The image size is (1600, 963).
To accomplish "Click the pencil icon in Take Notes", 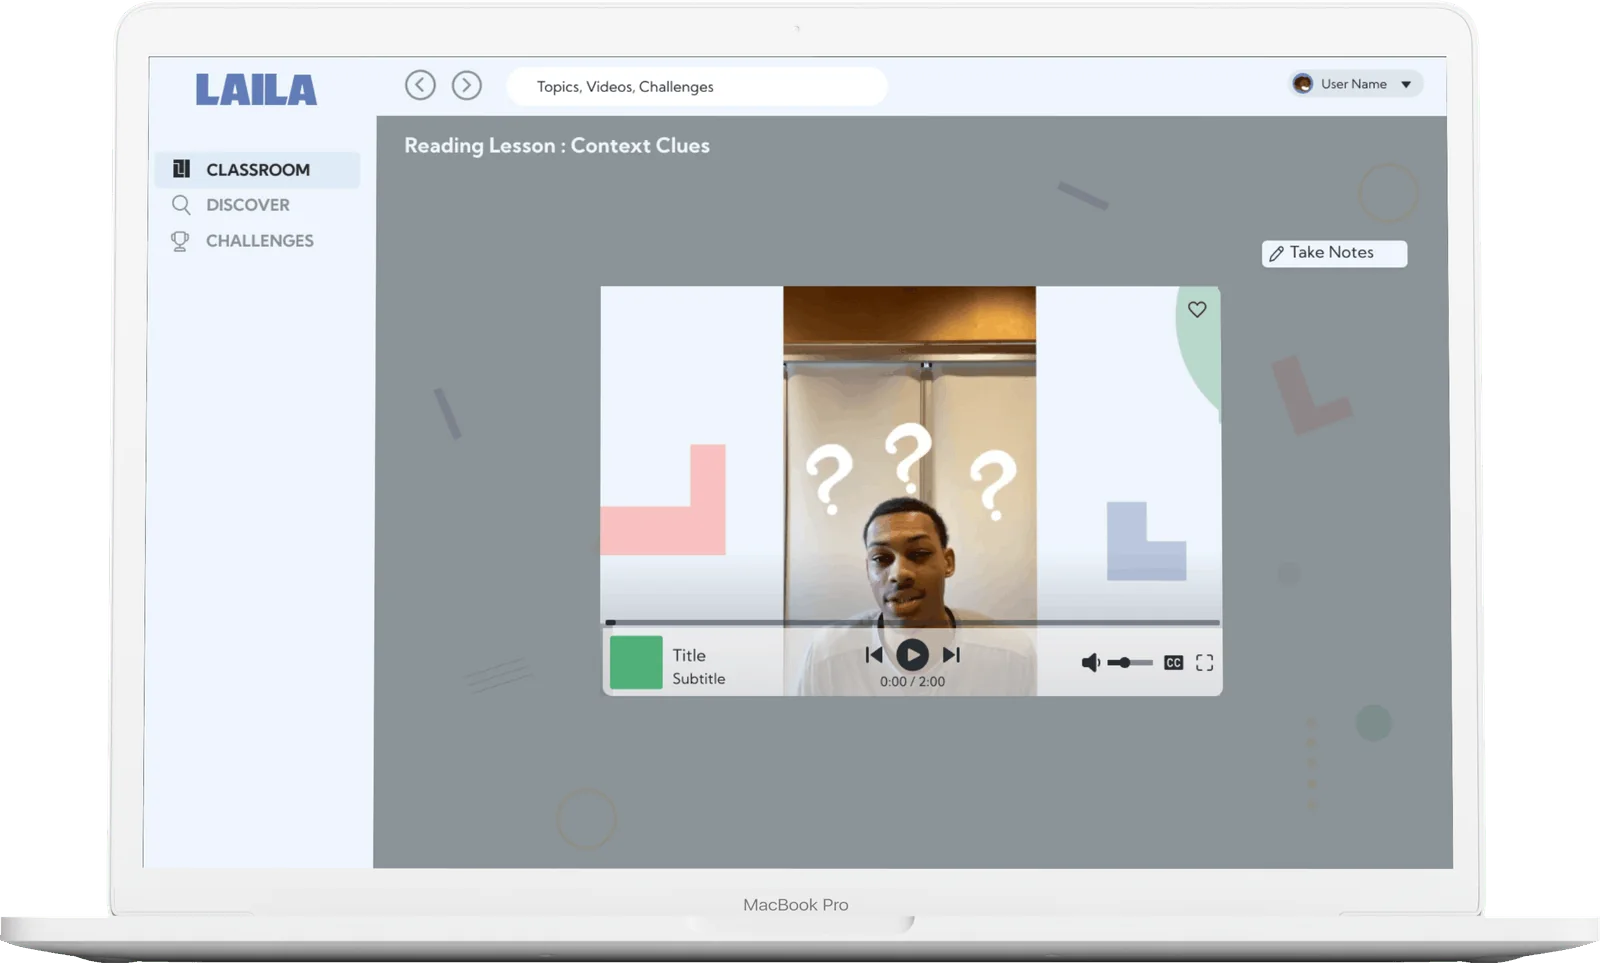I will coord(1276,254).
